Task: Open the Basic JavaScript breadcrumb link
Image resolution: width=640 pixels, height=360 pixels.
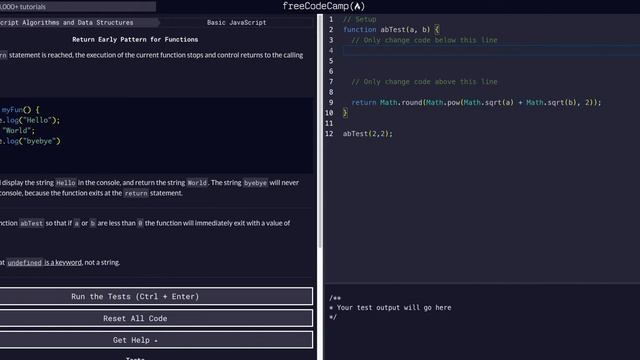Action: [x=236, y=22]
